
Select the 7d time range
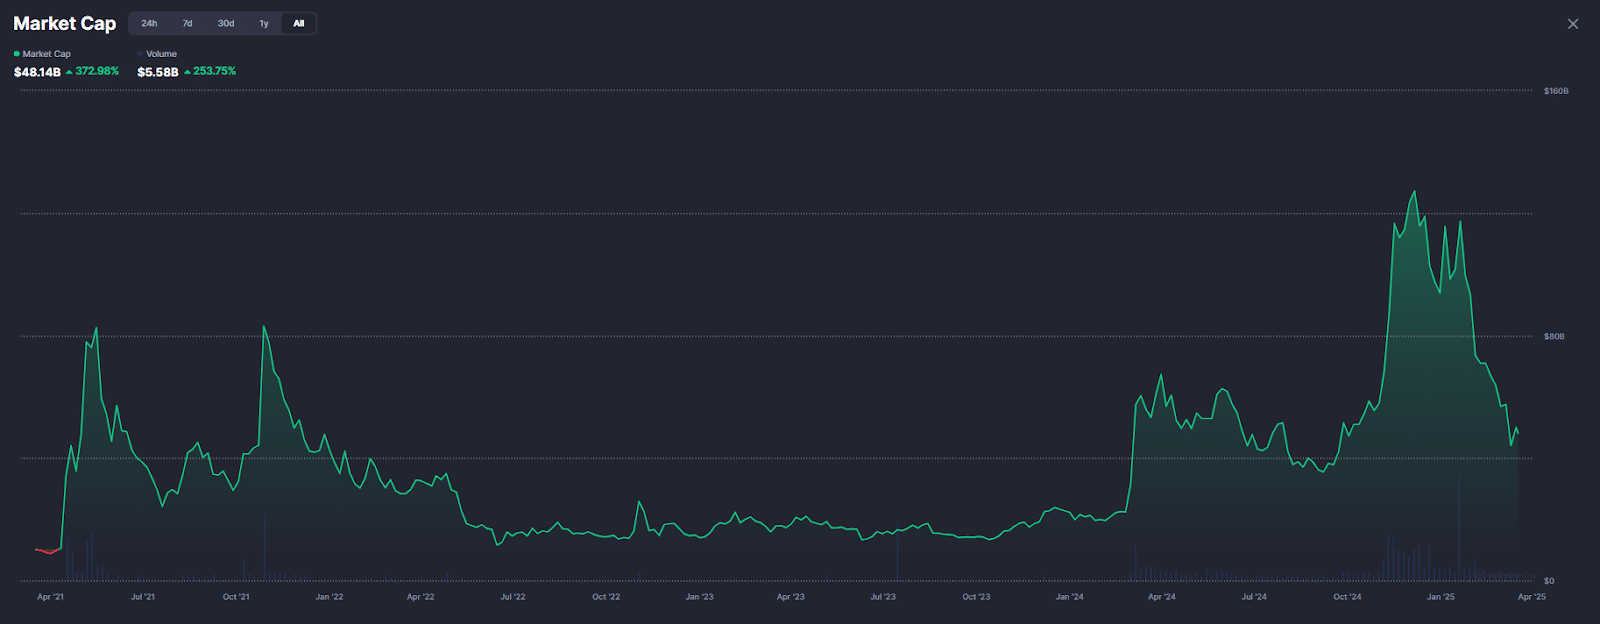click(x=187, y=23)
